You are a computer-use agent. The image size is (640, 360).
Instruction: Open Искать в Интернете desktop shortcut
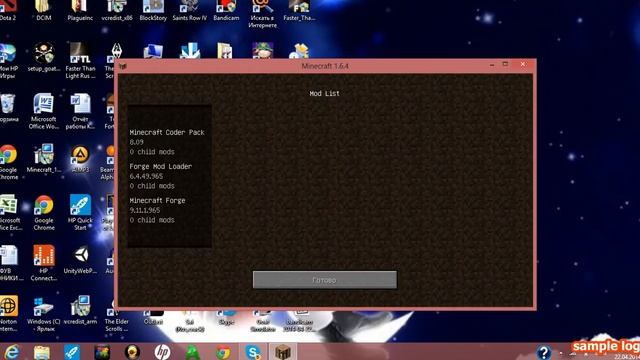[262, 14]
